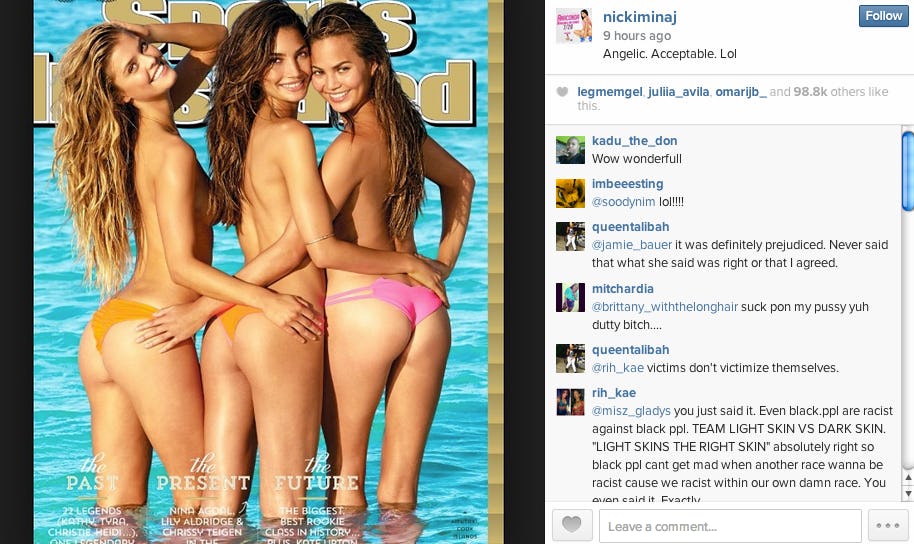Click mitchardia's avatar picture

click(x=570, y=298)
